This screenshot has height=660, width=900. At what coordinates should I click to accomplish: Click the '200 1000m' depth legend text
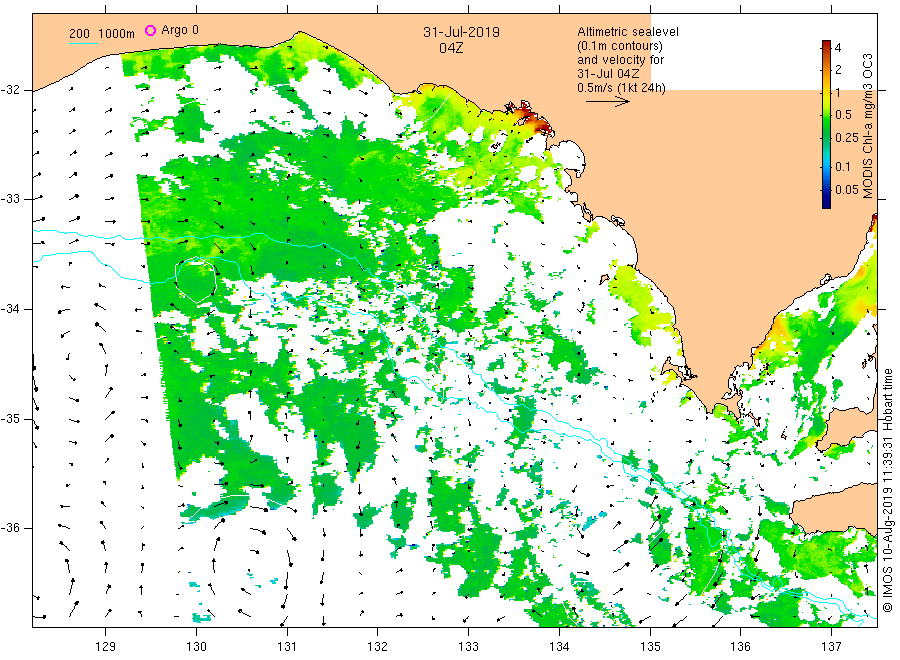point(102,34)
